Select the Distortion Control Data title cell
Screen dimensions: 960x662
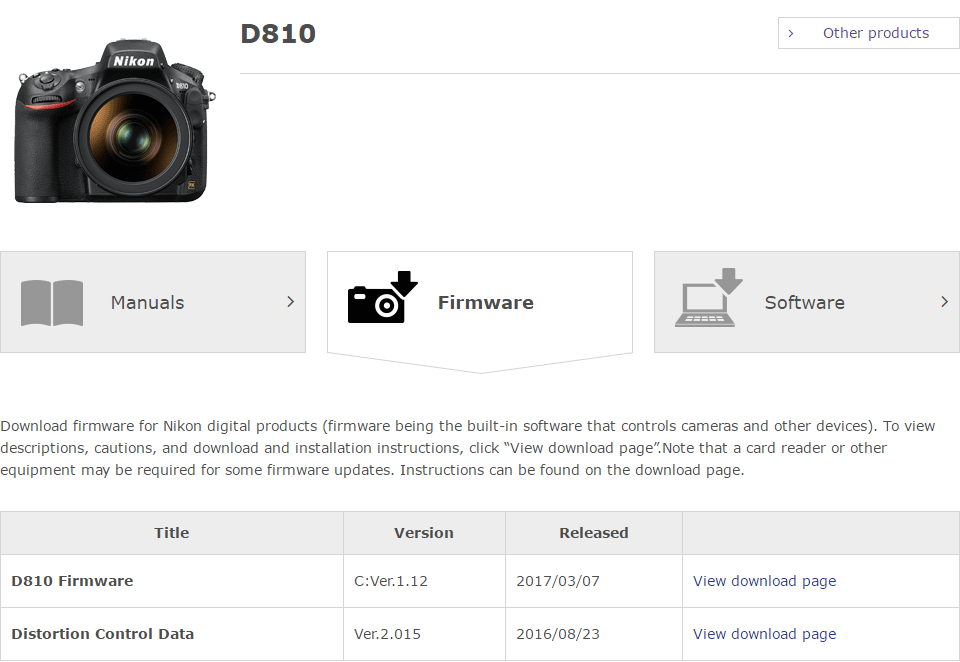click(x=171, y=634)
